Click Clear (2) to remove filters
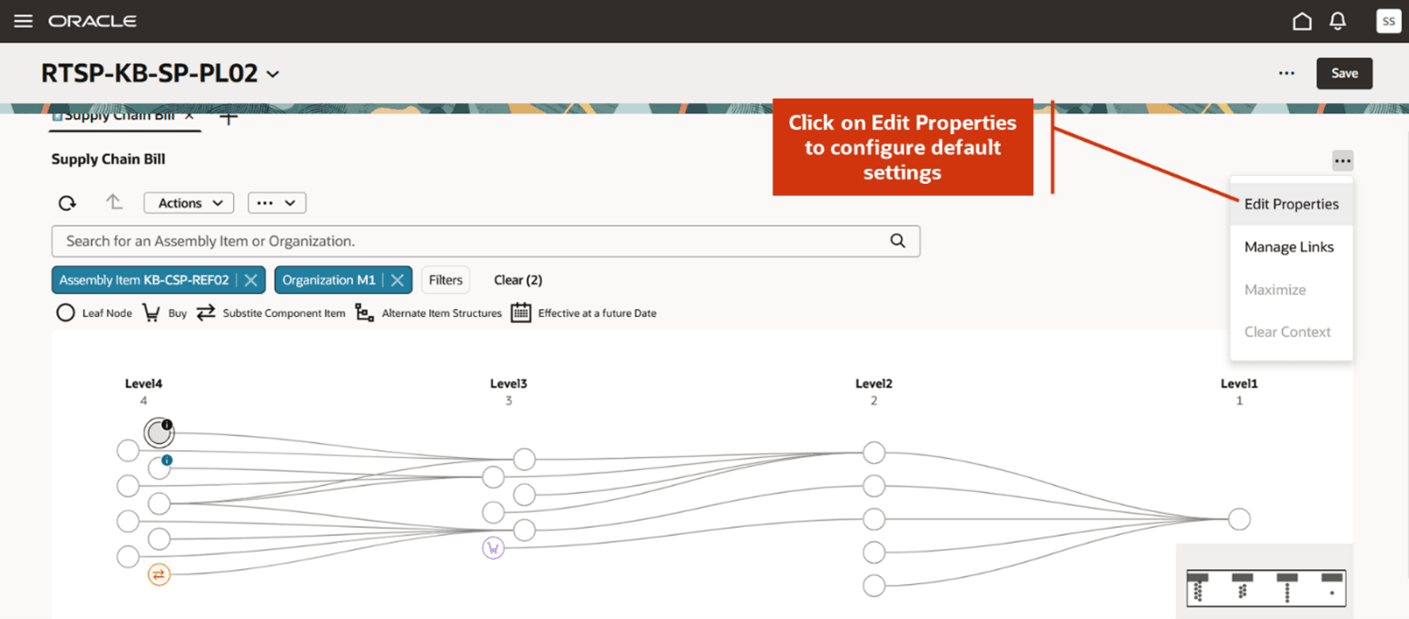This screenshot has height=619, width=1409. click(517, 280)
